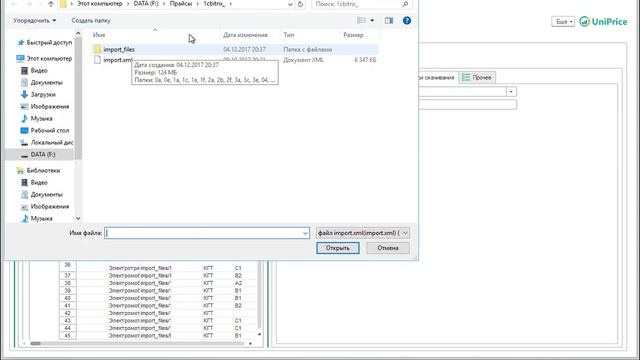Sort by the Дата изменения column header

tap(245, 35)
